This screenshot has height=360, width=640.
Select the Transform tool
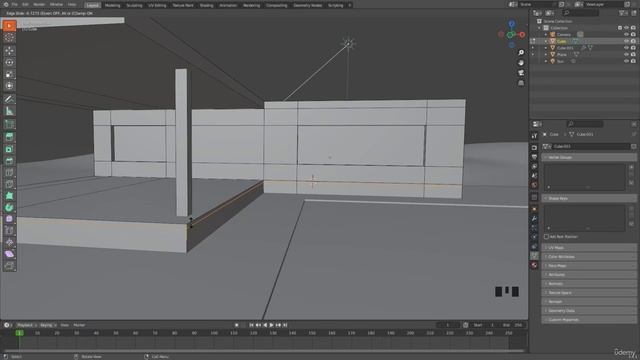tap(9, 86)
